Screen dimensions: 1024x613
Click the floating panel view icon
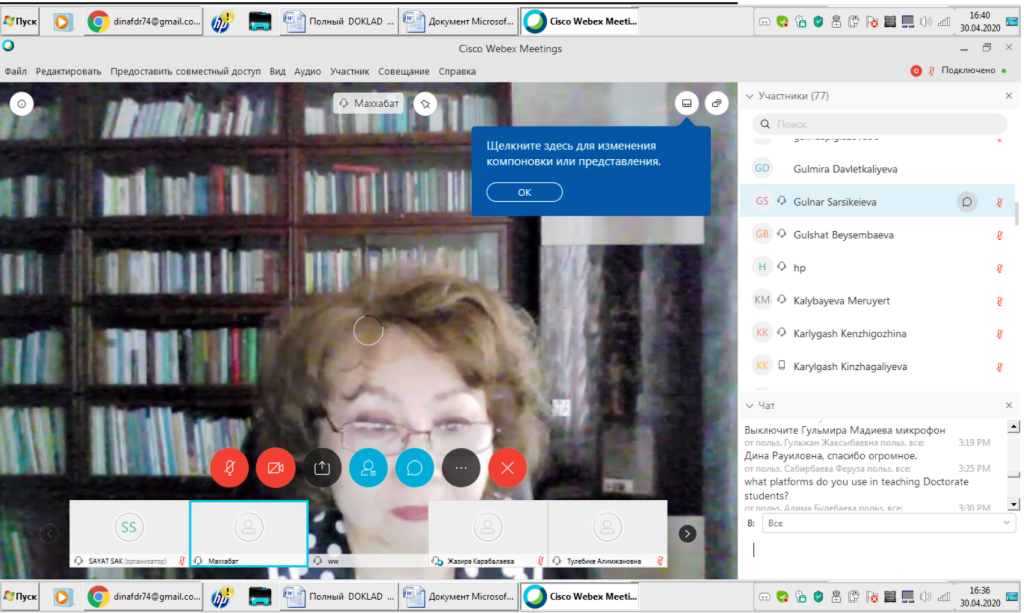tap(717, 103)
